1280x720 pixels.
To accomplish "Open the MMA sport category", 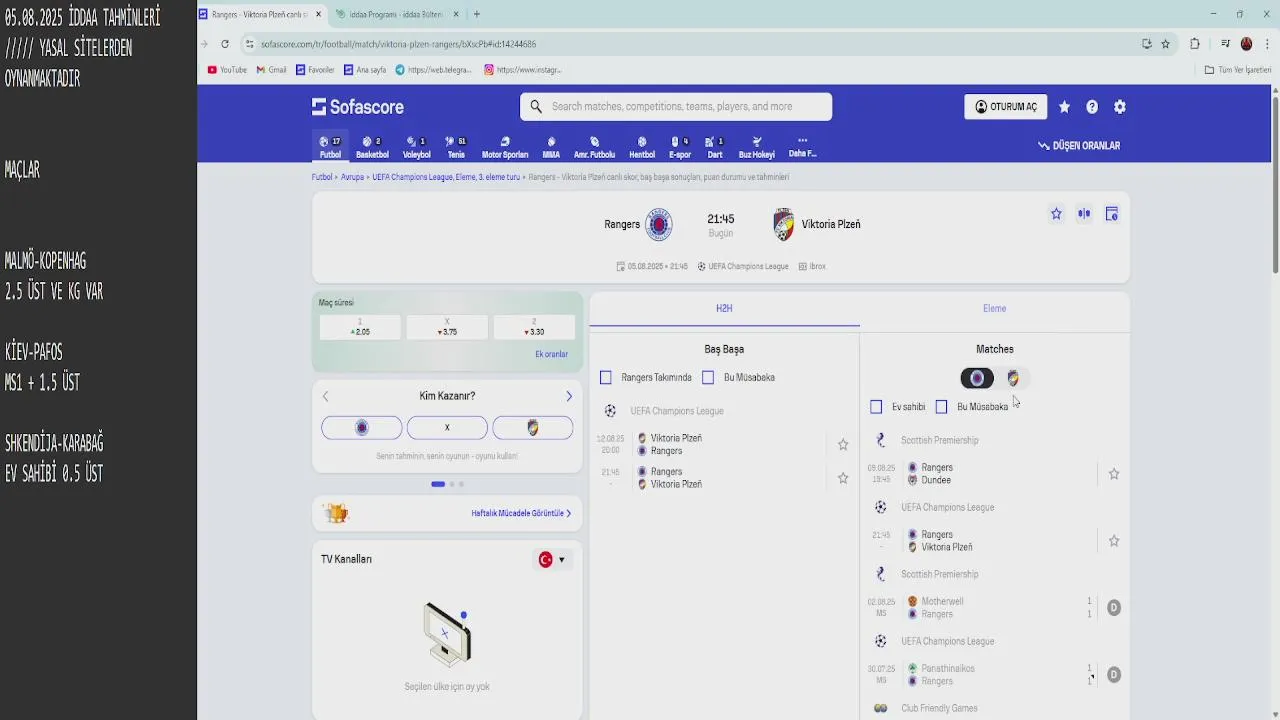I will point(551,147).
